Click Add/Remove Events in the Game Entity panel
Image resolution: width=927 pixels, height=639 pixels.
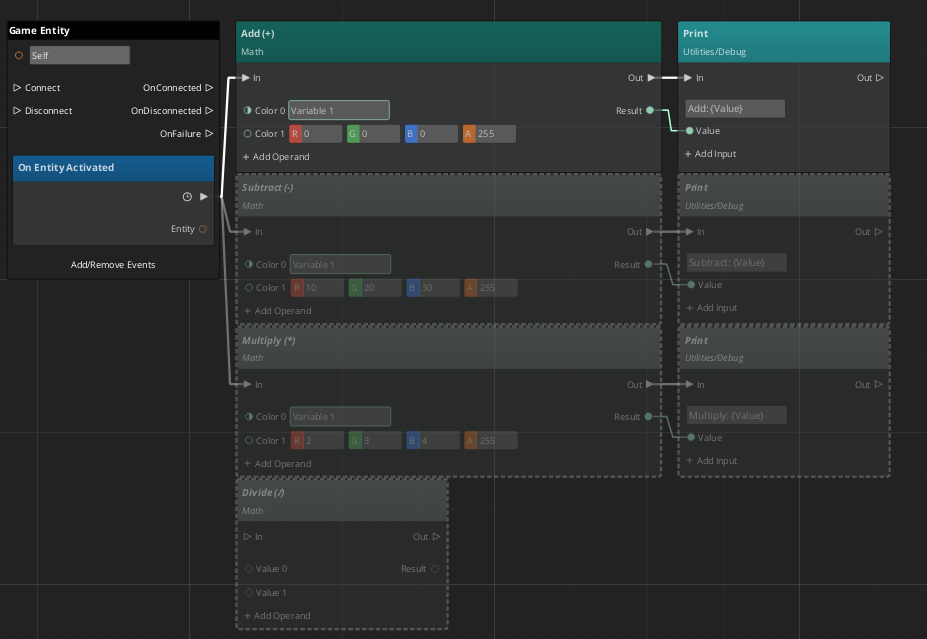pyautogui.click(x=112, y=264)
